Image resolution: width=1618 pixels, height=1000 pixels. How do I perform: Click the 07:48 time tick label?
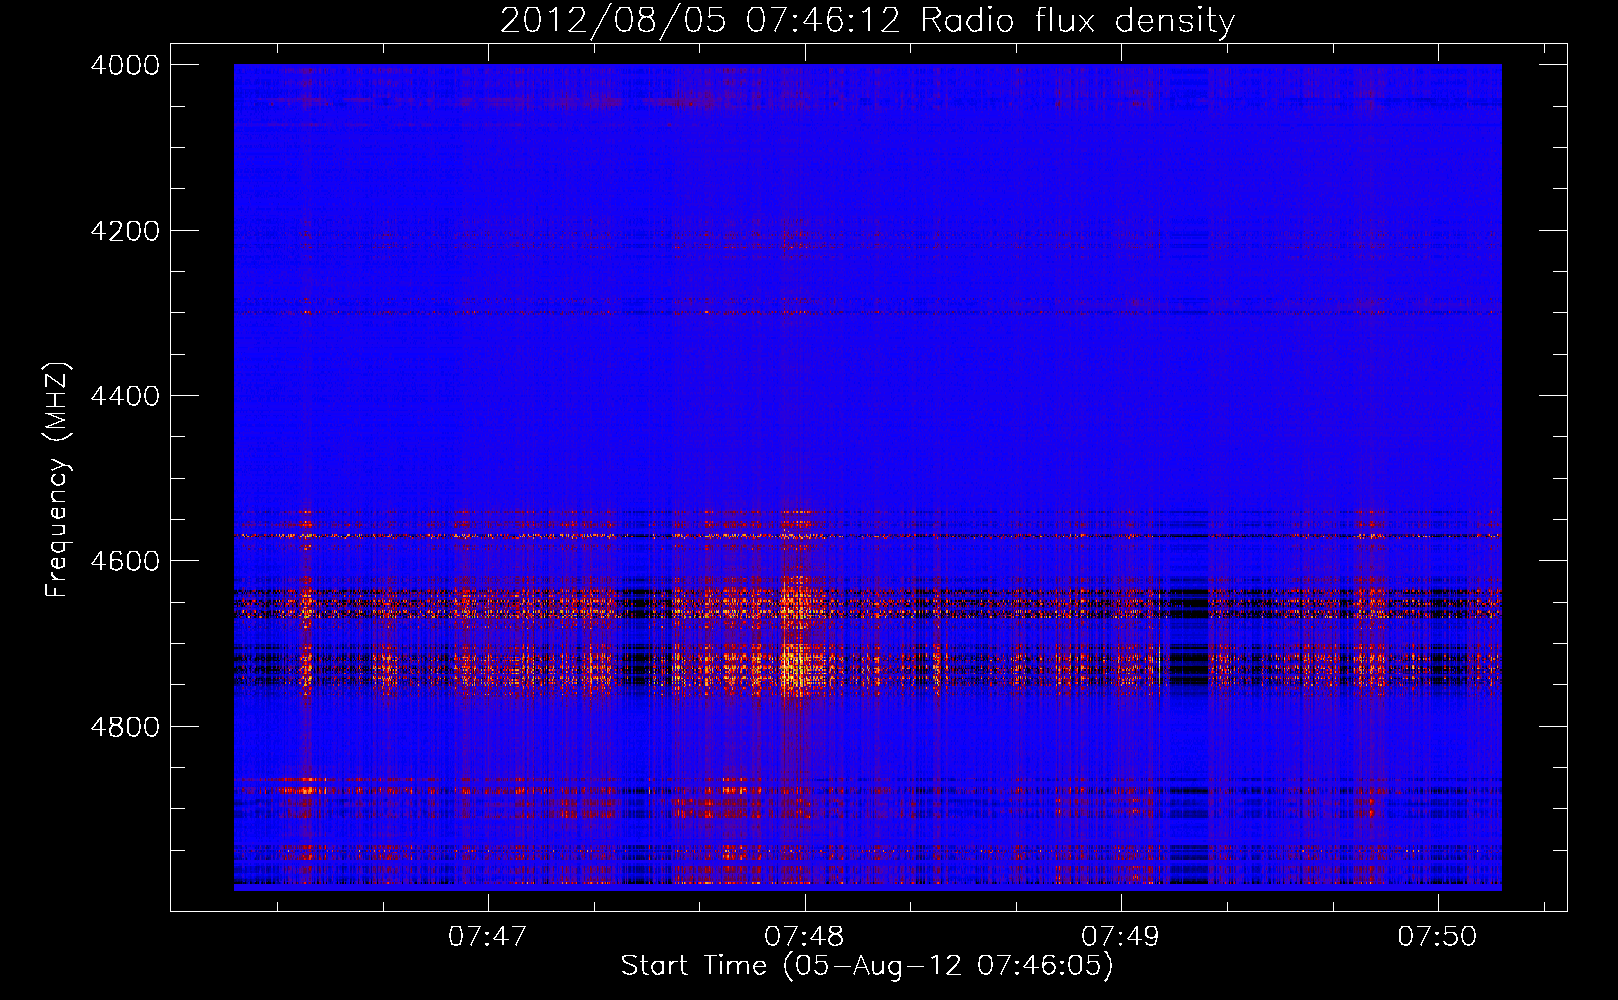(x=804, y=936)
